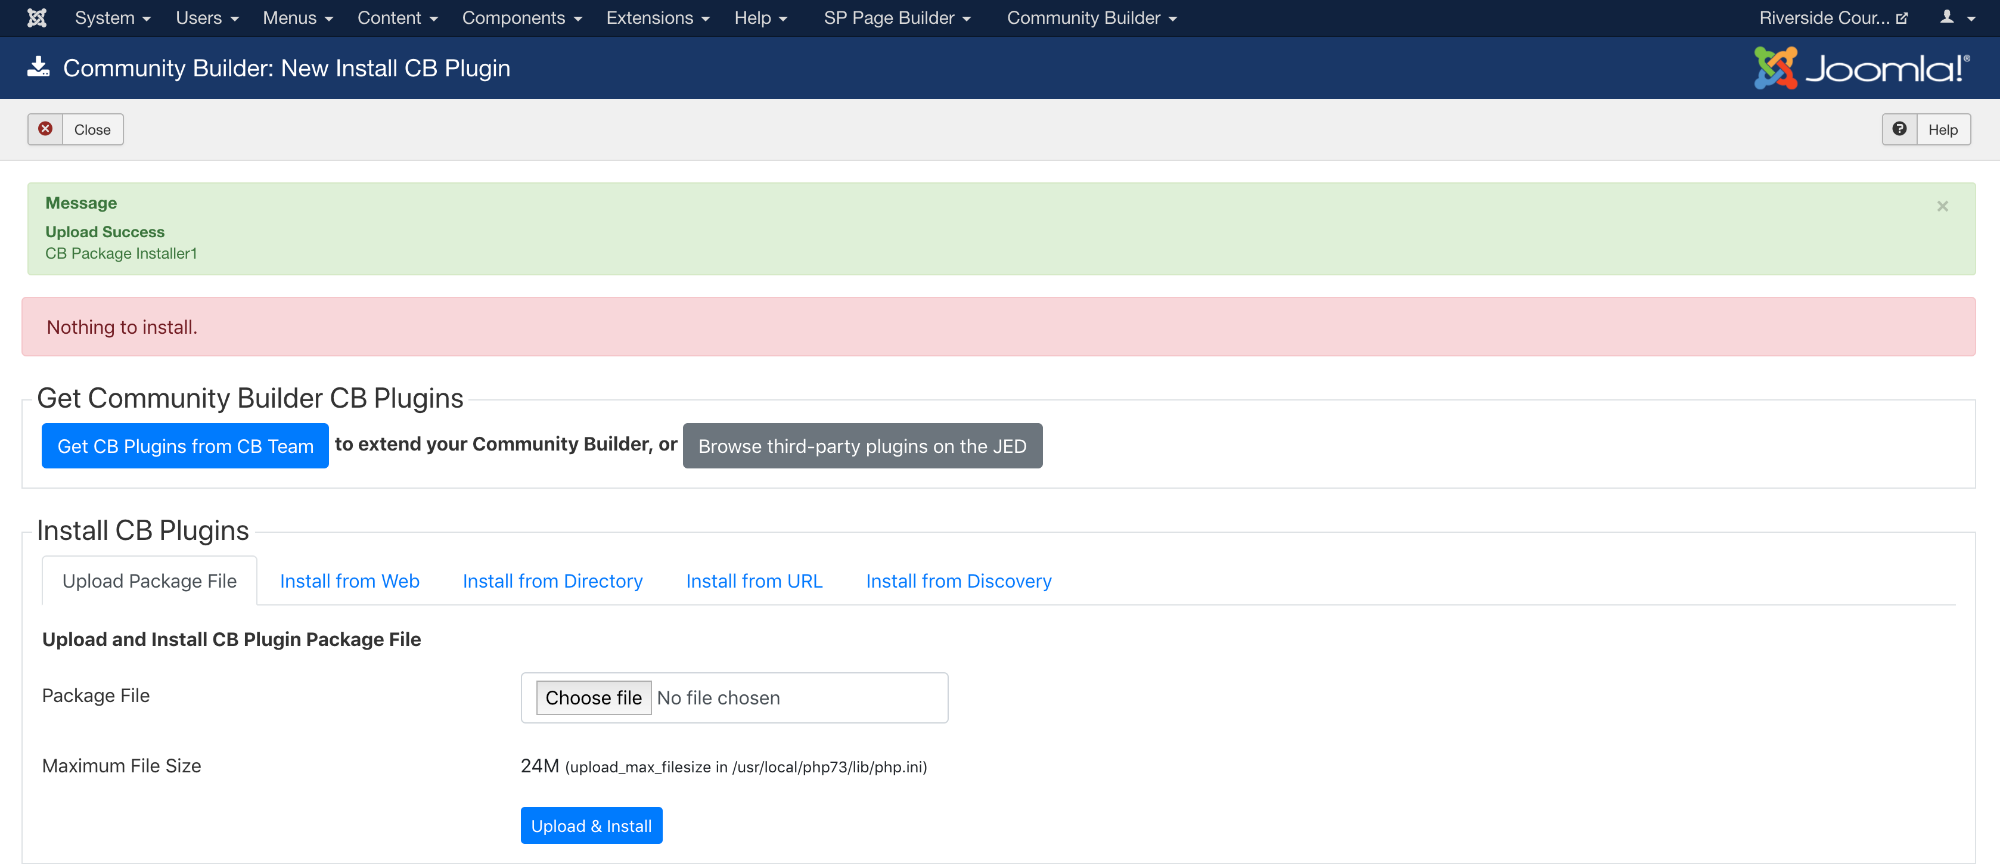Click the Package File input box

click(734, 698)
